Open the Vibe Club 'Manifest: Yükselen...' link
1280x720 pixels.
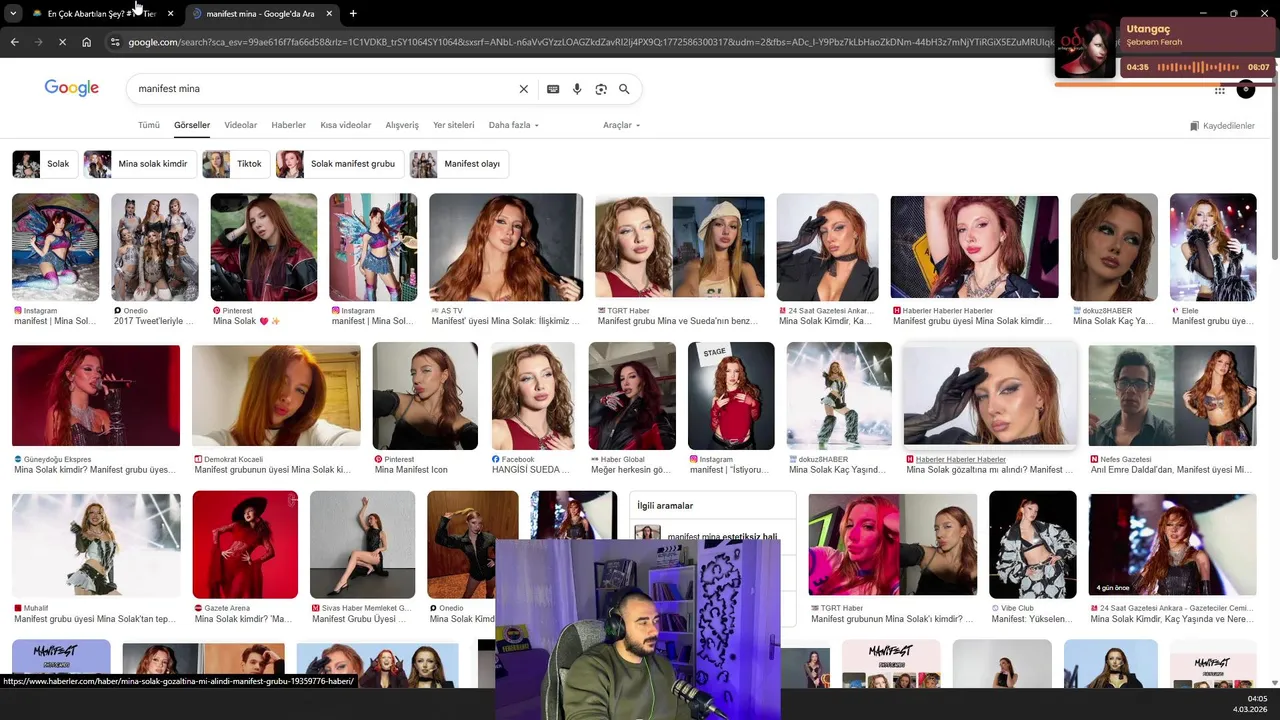[x=1032, y=619]
